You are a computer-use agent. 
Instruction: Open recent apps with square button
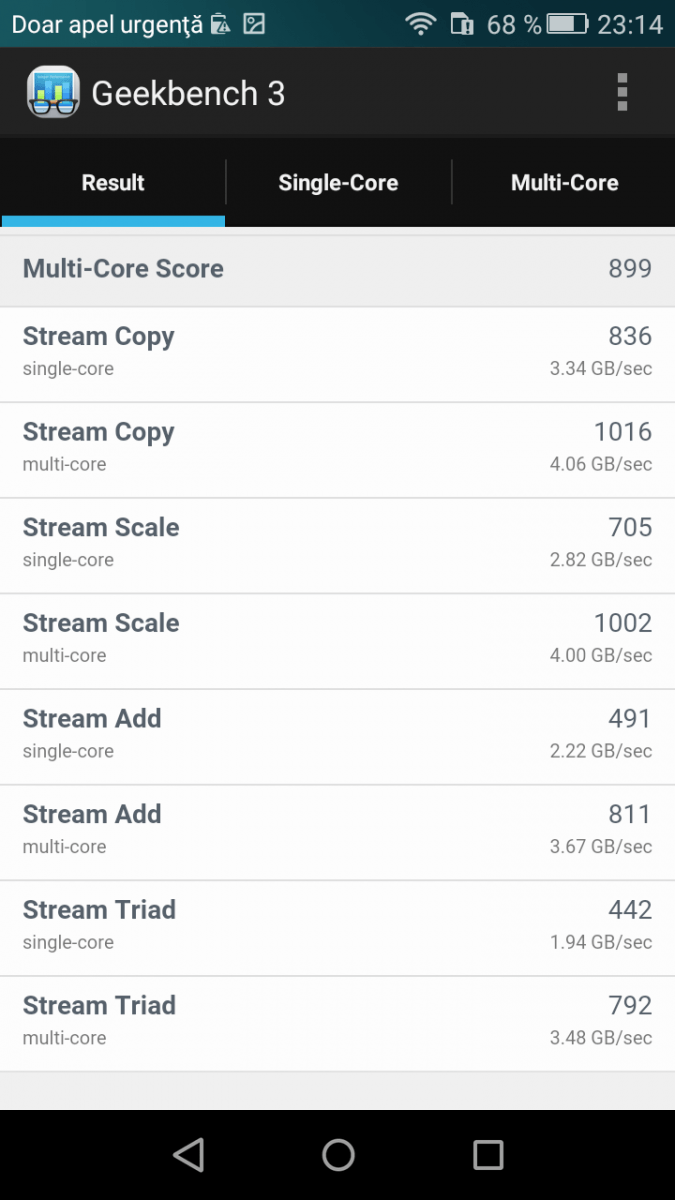coord(488,1154)
